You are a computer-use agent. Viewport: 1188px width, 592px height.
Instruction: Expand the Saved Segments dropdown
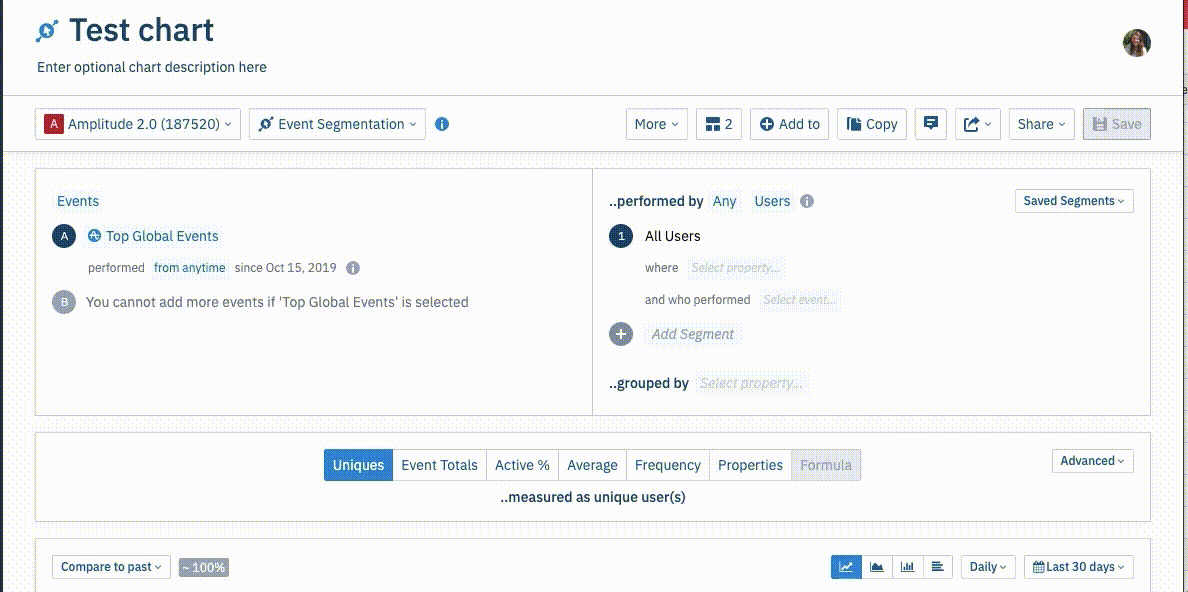pos(1073,201)
